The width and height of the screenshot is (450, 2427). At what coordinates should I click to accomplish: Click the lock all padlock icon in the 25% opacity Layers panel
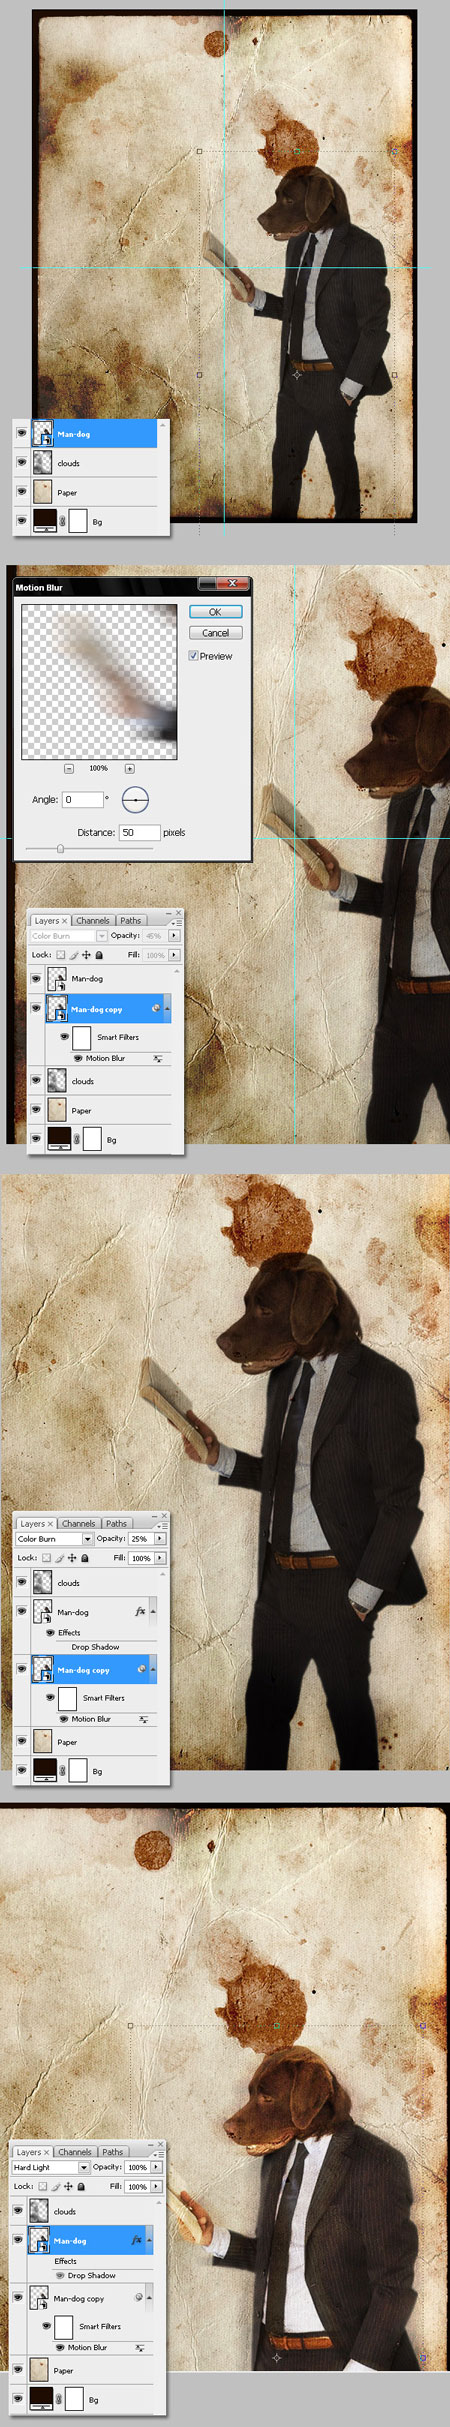pyautogui.click(x=85, y=1558)
